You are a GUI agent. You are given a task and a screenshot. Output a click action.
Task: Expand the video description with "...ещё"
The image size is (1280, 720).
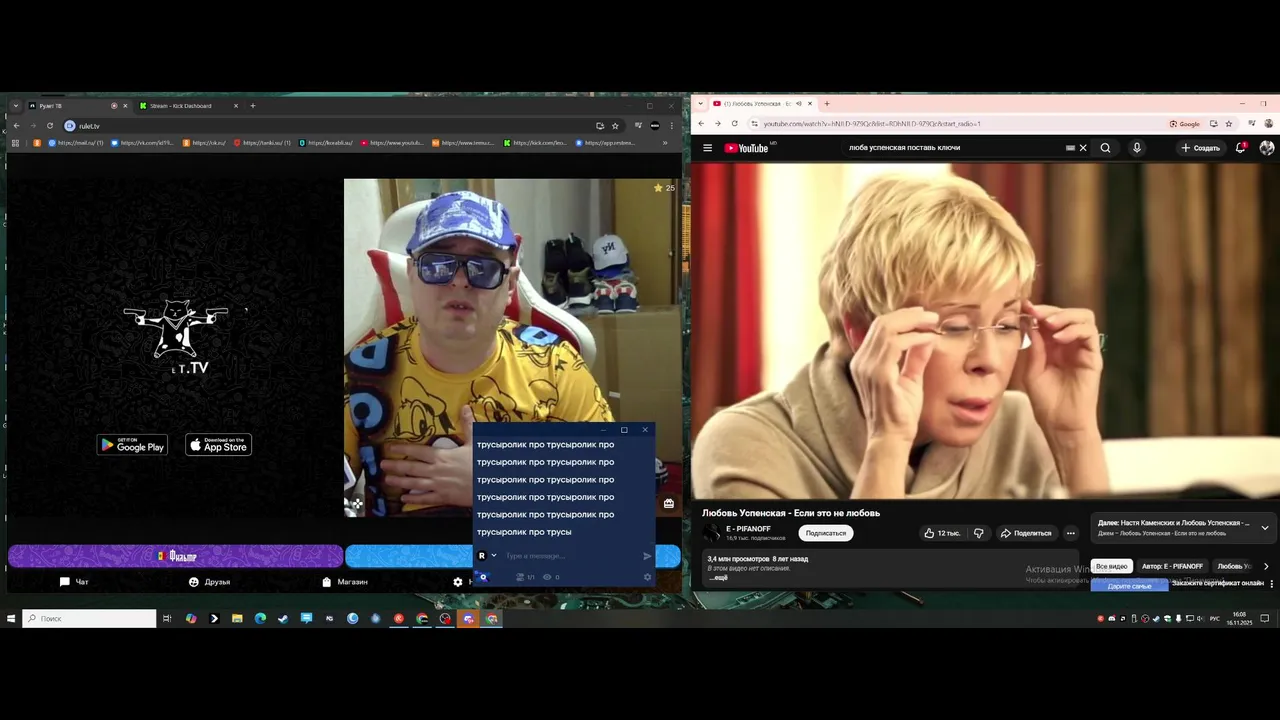[x=719, y=578]
